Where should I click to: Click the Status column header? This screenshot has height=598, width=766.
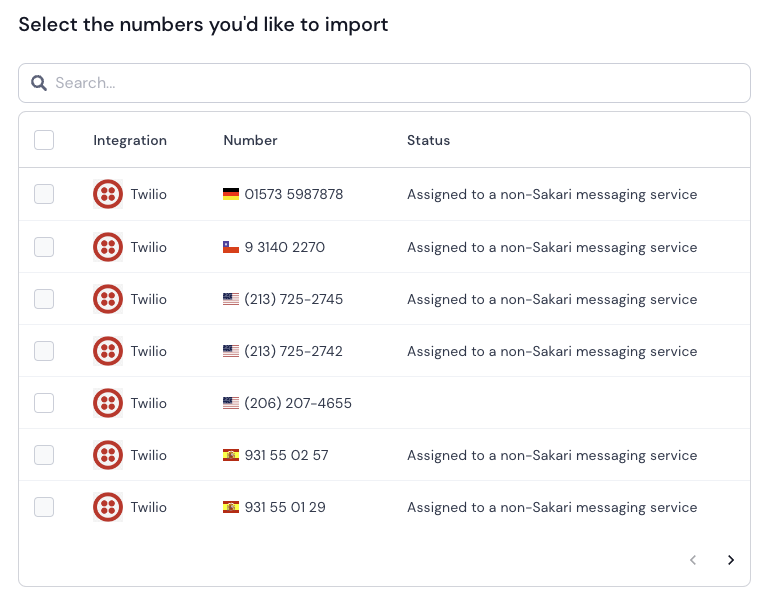(428, 140)
